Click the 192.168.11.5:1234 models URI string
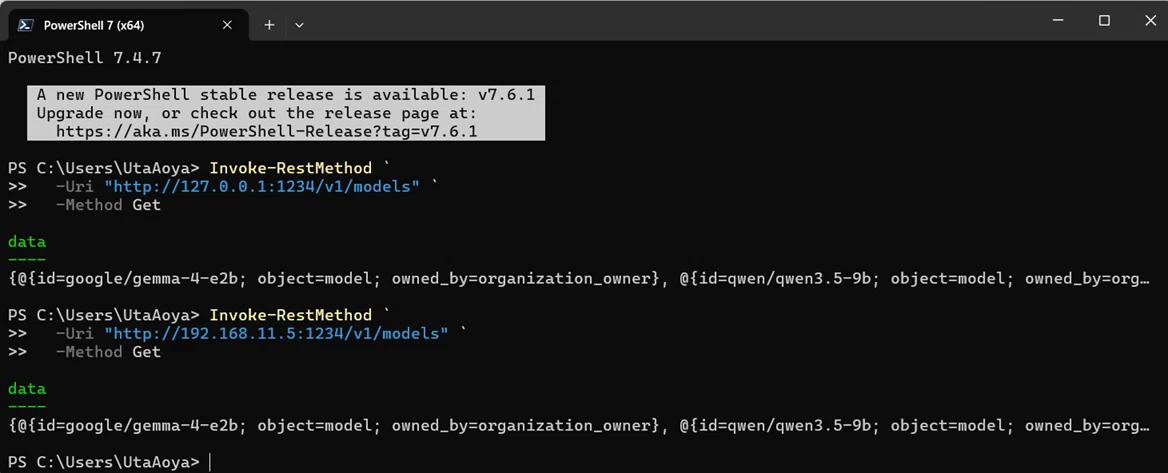Image resolution: width=1168 pixels, height=473 pixels. coord(276,333)
